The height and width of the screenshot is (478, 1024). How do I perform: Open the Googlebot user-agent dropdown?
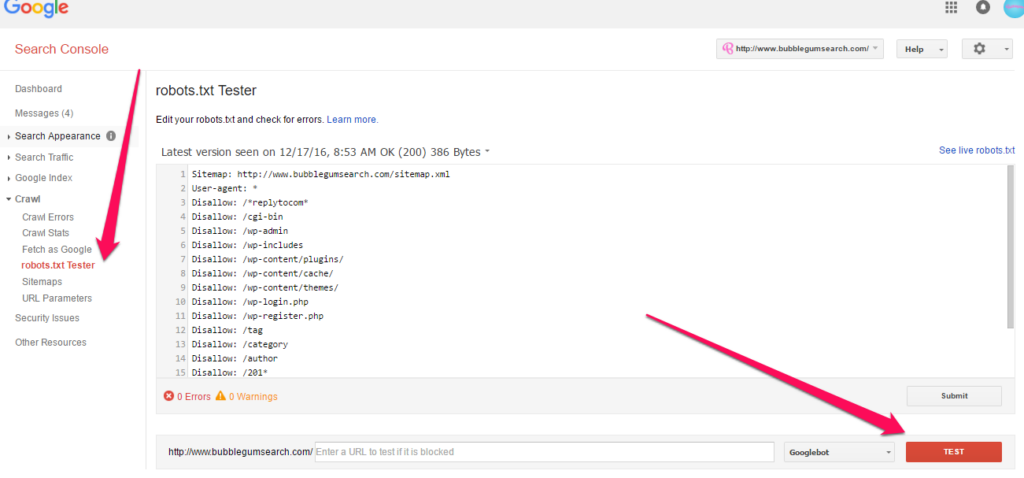point(839,452)
